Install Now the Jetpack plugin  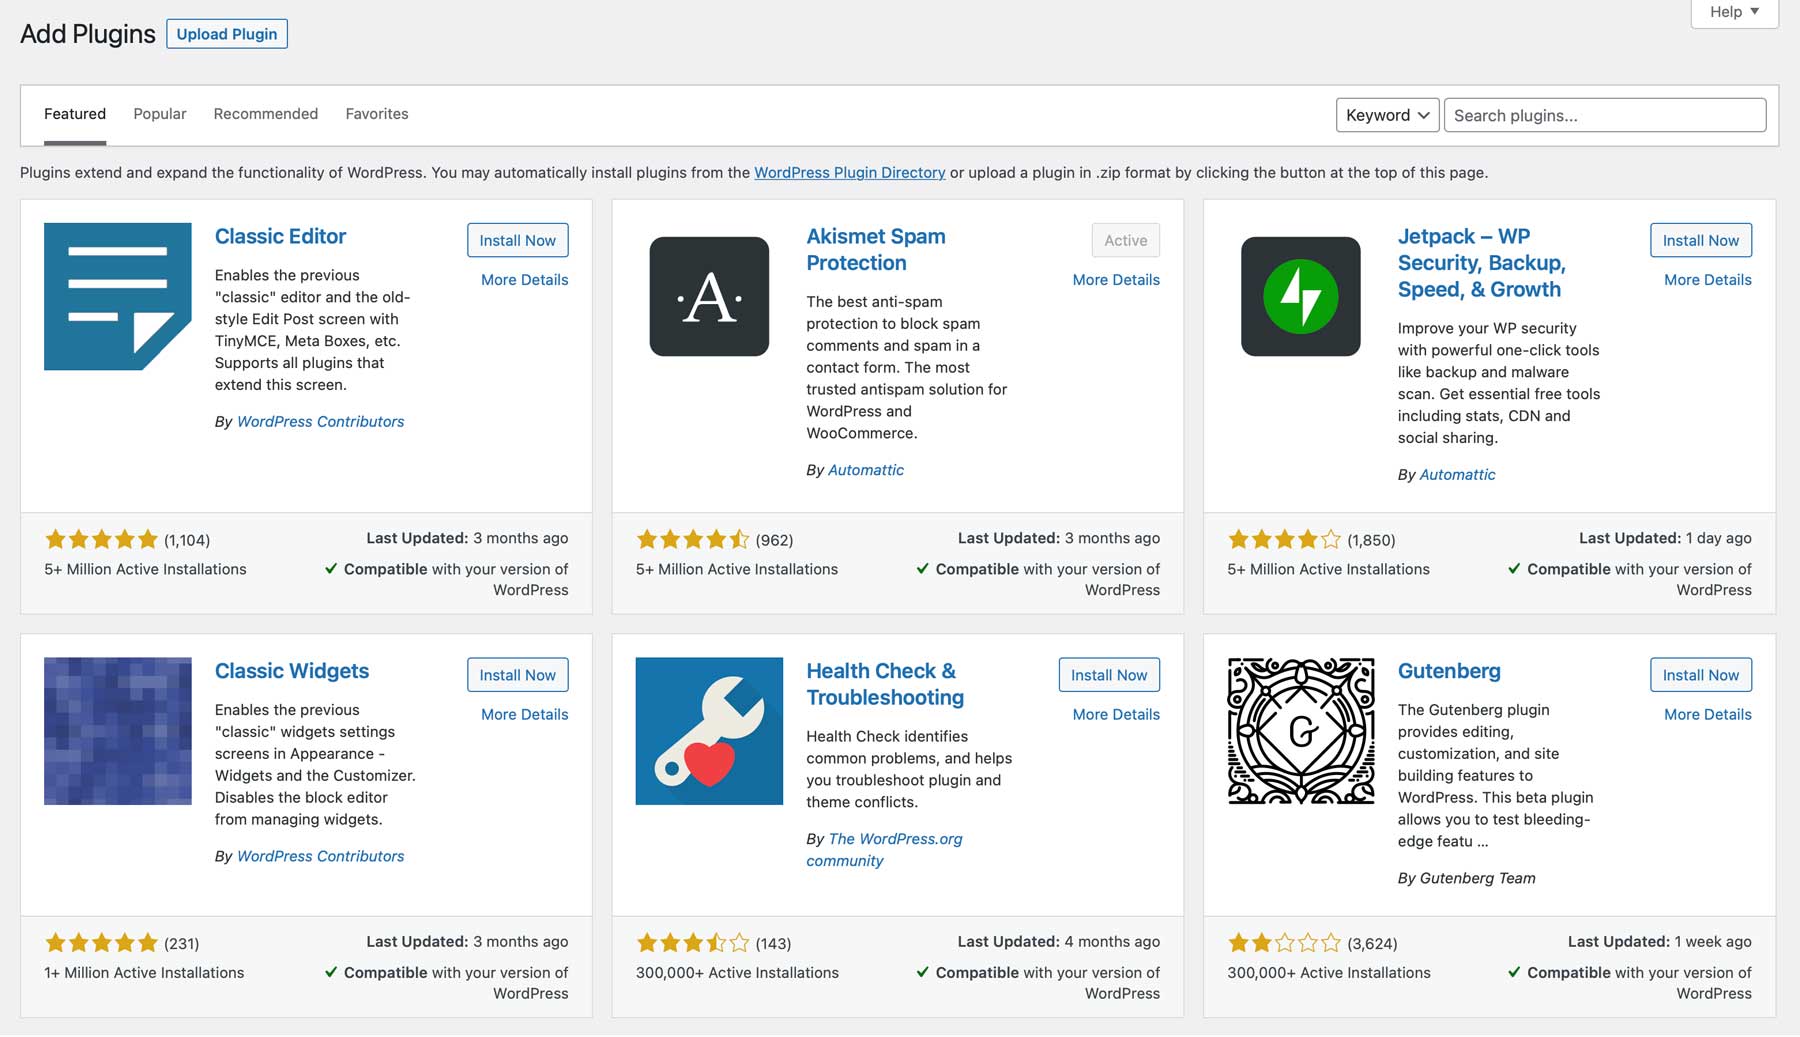pos(1700,240)
